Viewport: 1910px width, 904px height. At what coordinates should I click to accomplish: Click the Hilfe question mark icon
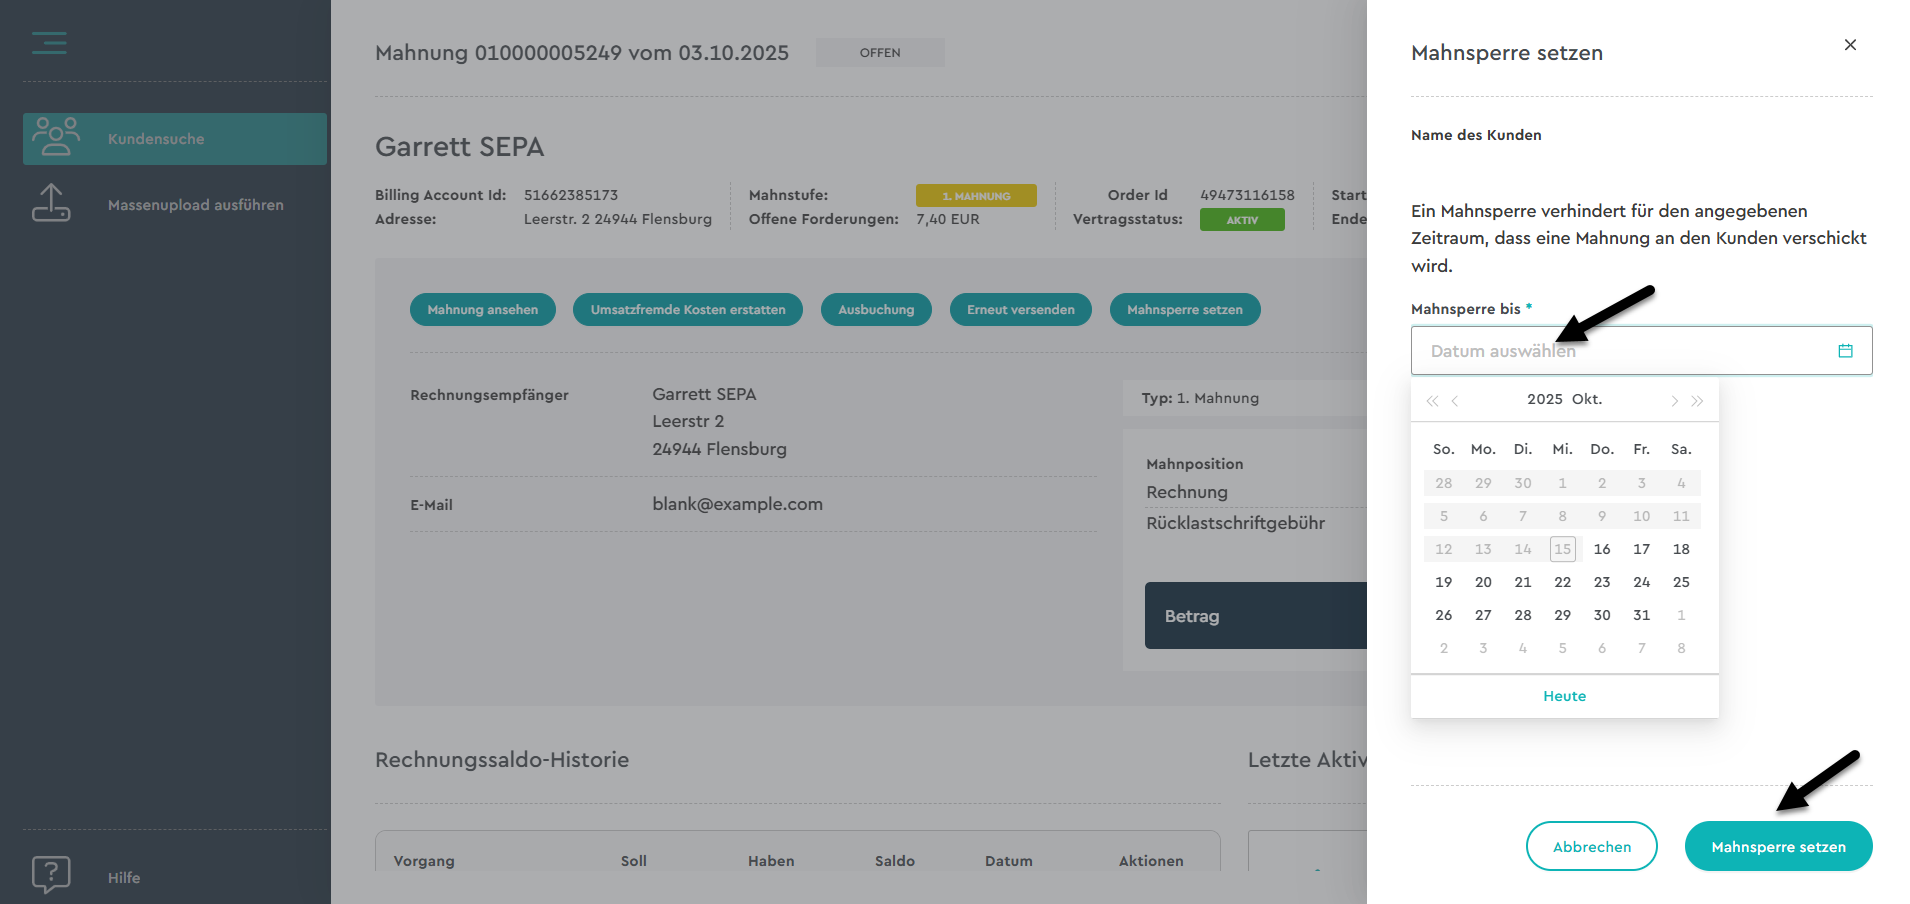click(x=51, y=875)
